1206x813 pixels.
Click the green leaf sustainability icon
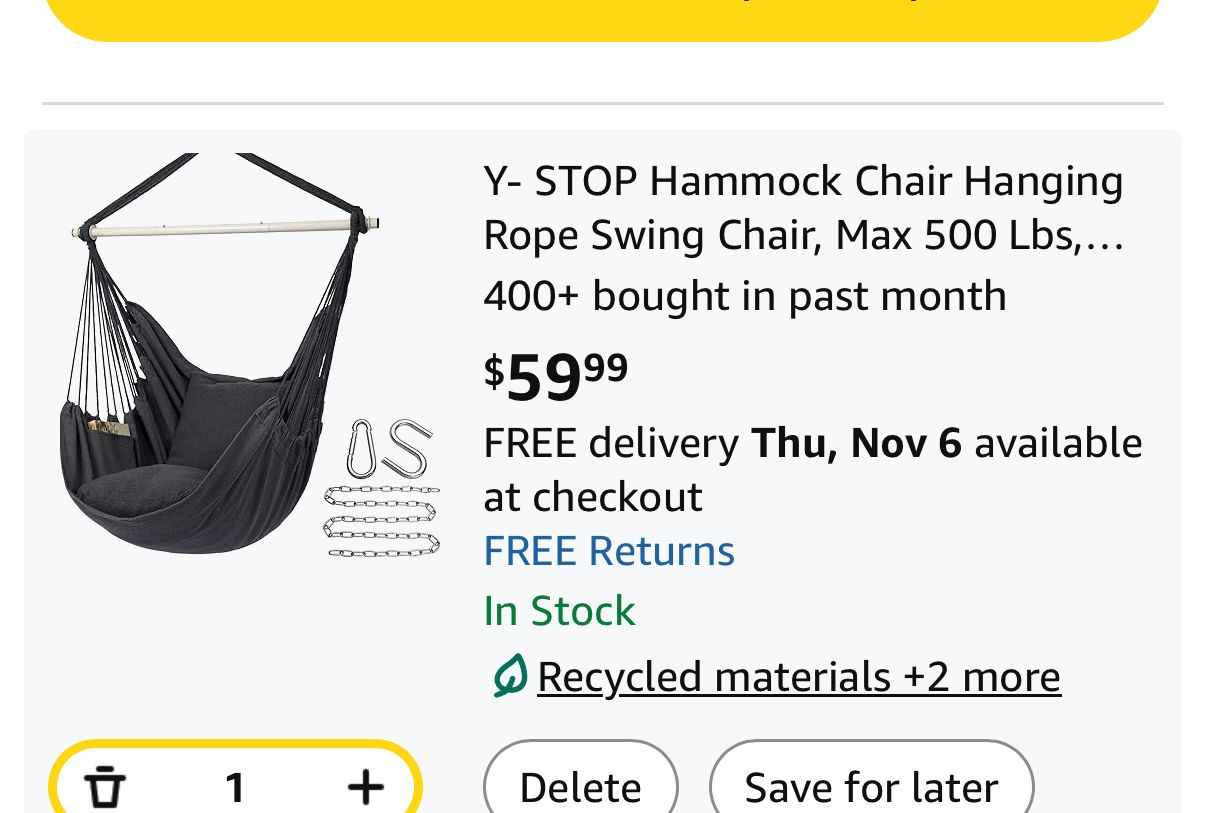coord(509,677)
